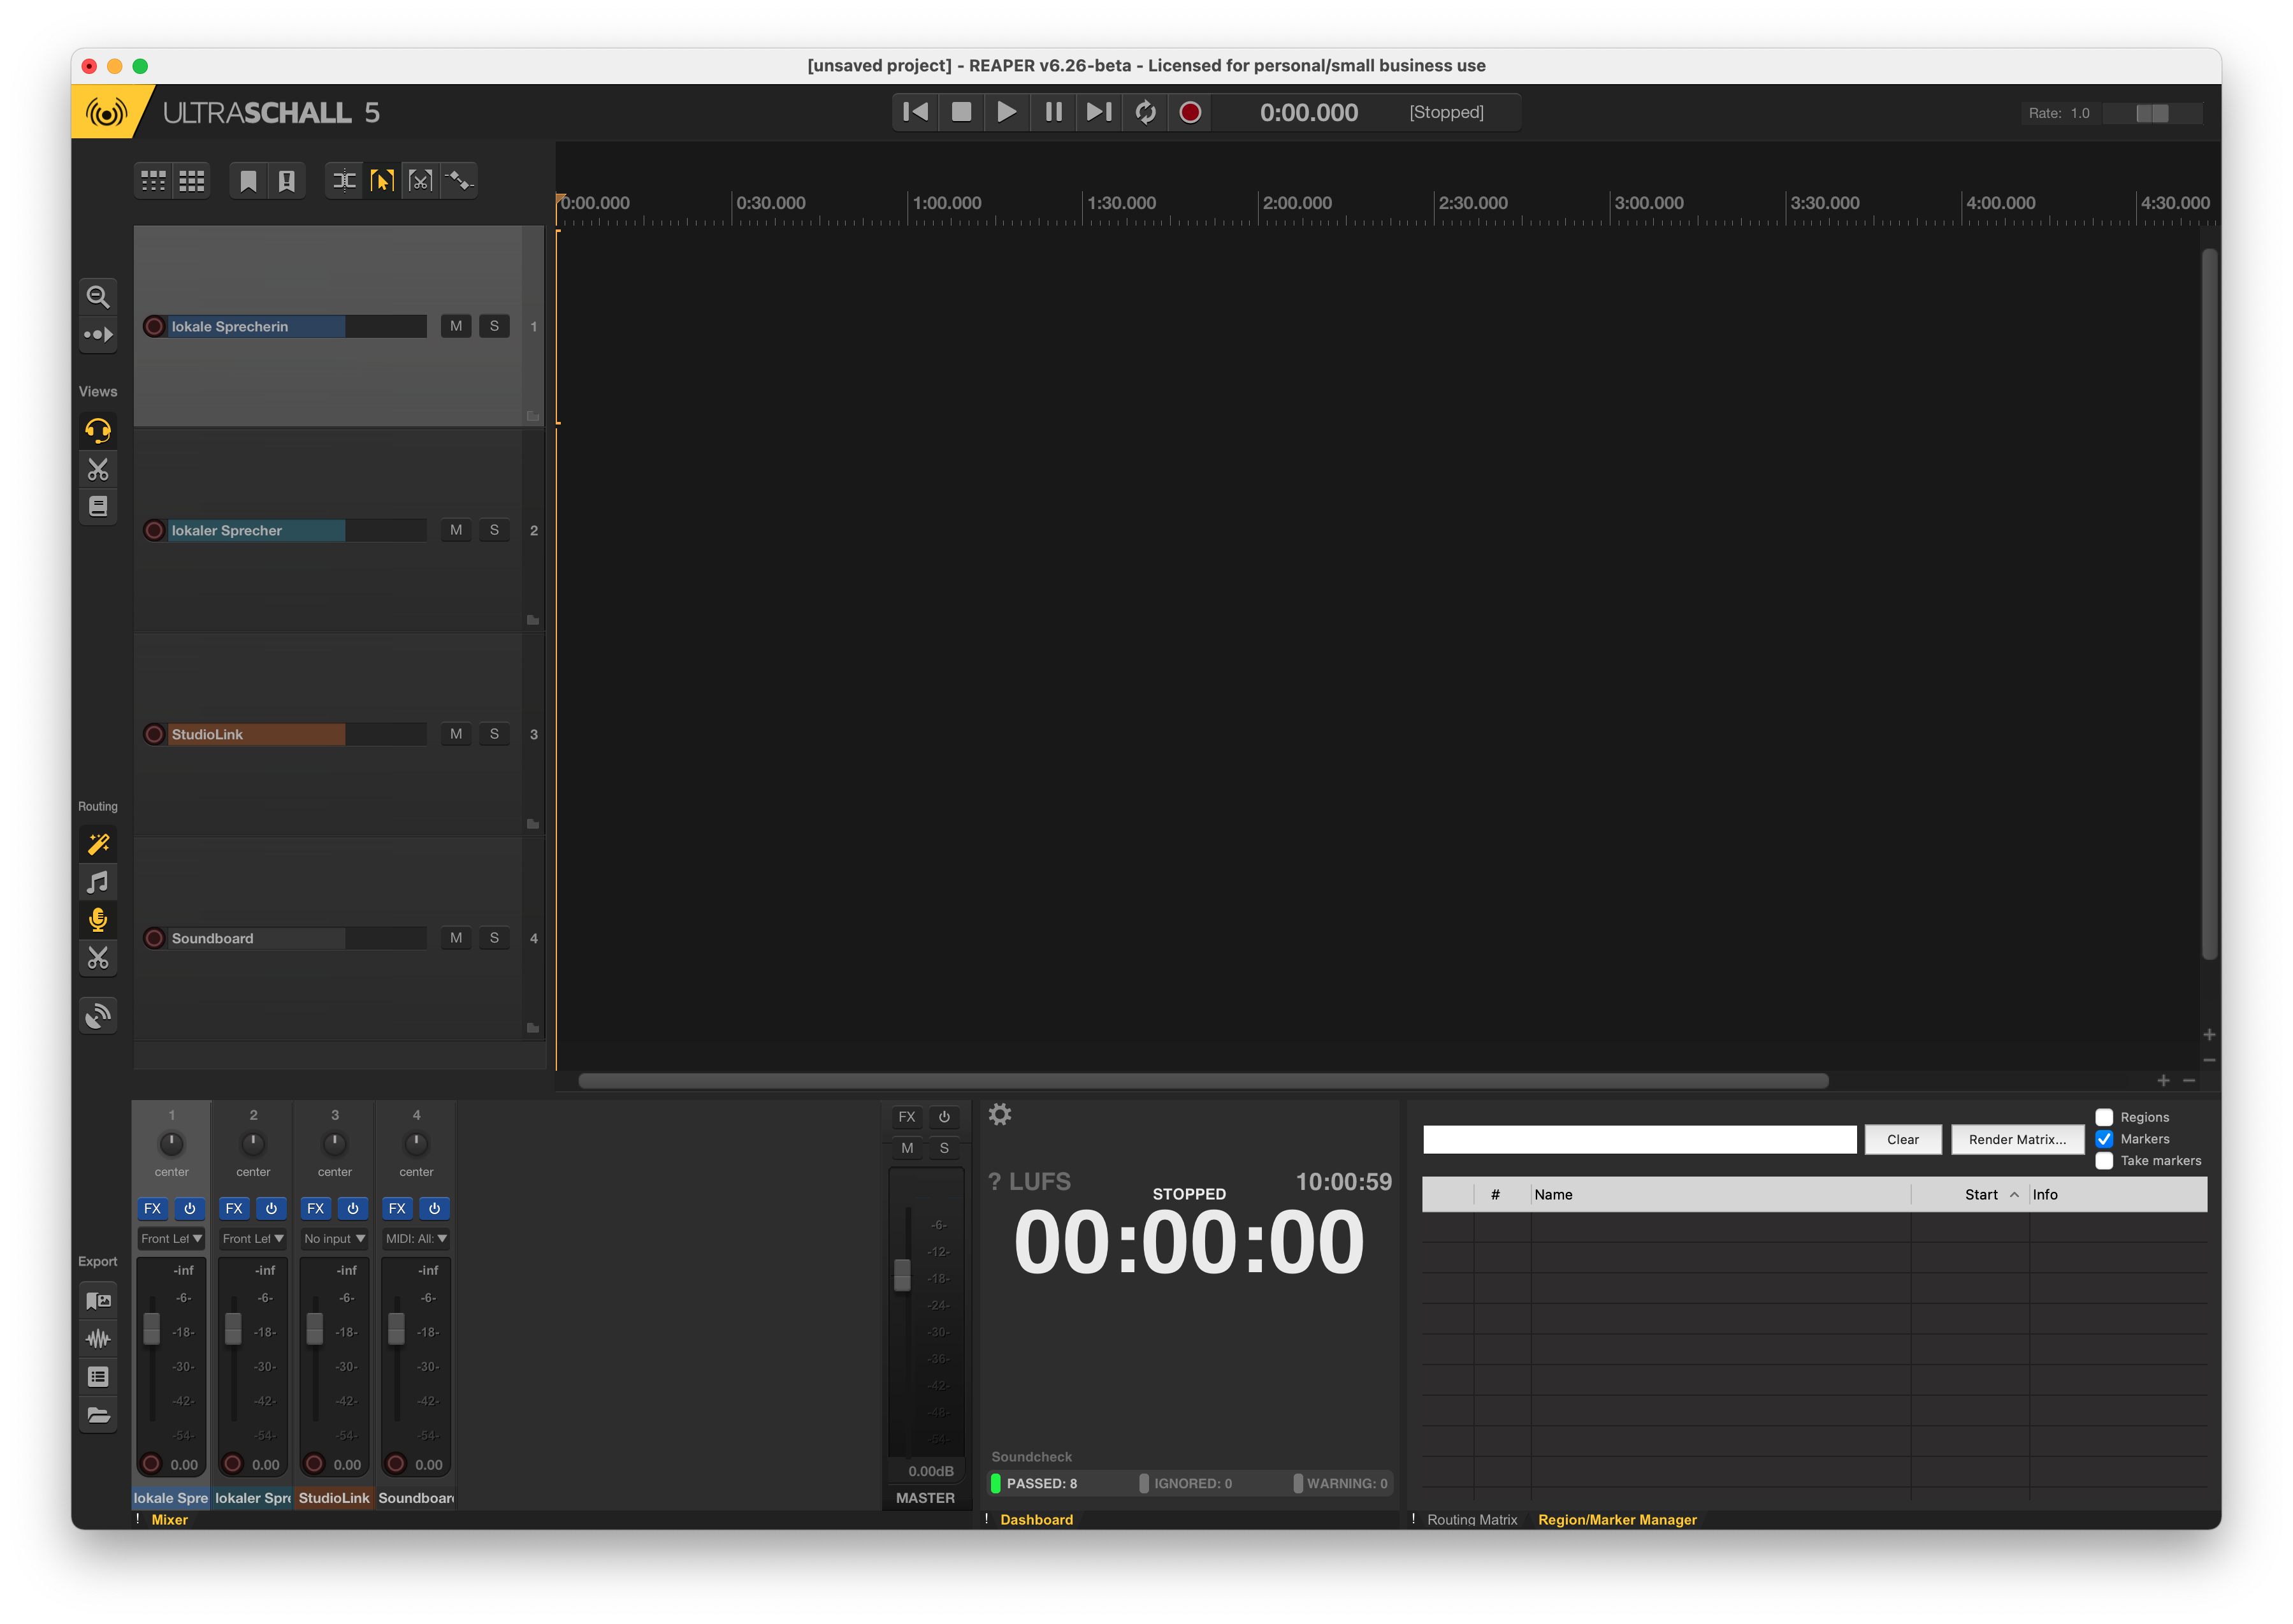Enable the Regions checkbox

[2104, 1117]
